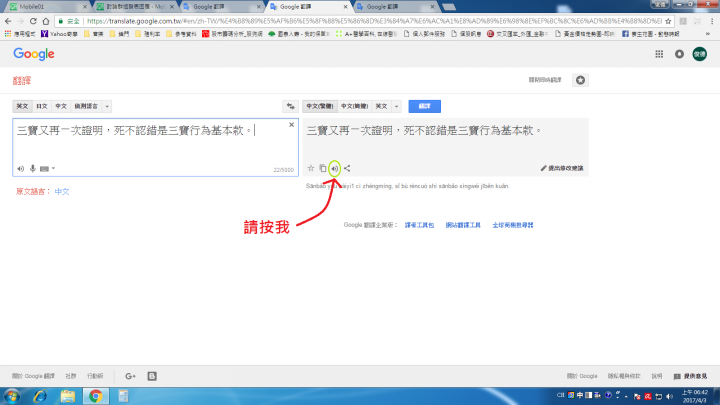Click the taskbar clock
Image resolution: width=720 pixels, height=405 pixels.
[694, 396]
